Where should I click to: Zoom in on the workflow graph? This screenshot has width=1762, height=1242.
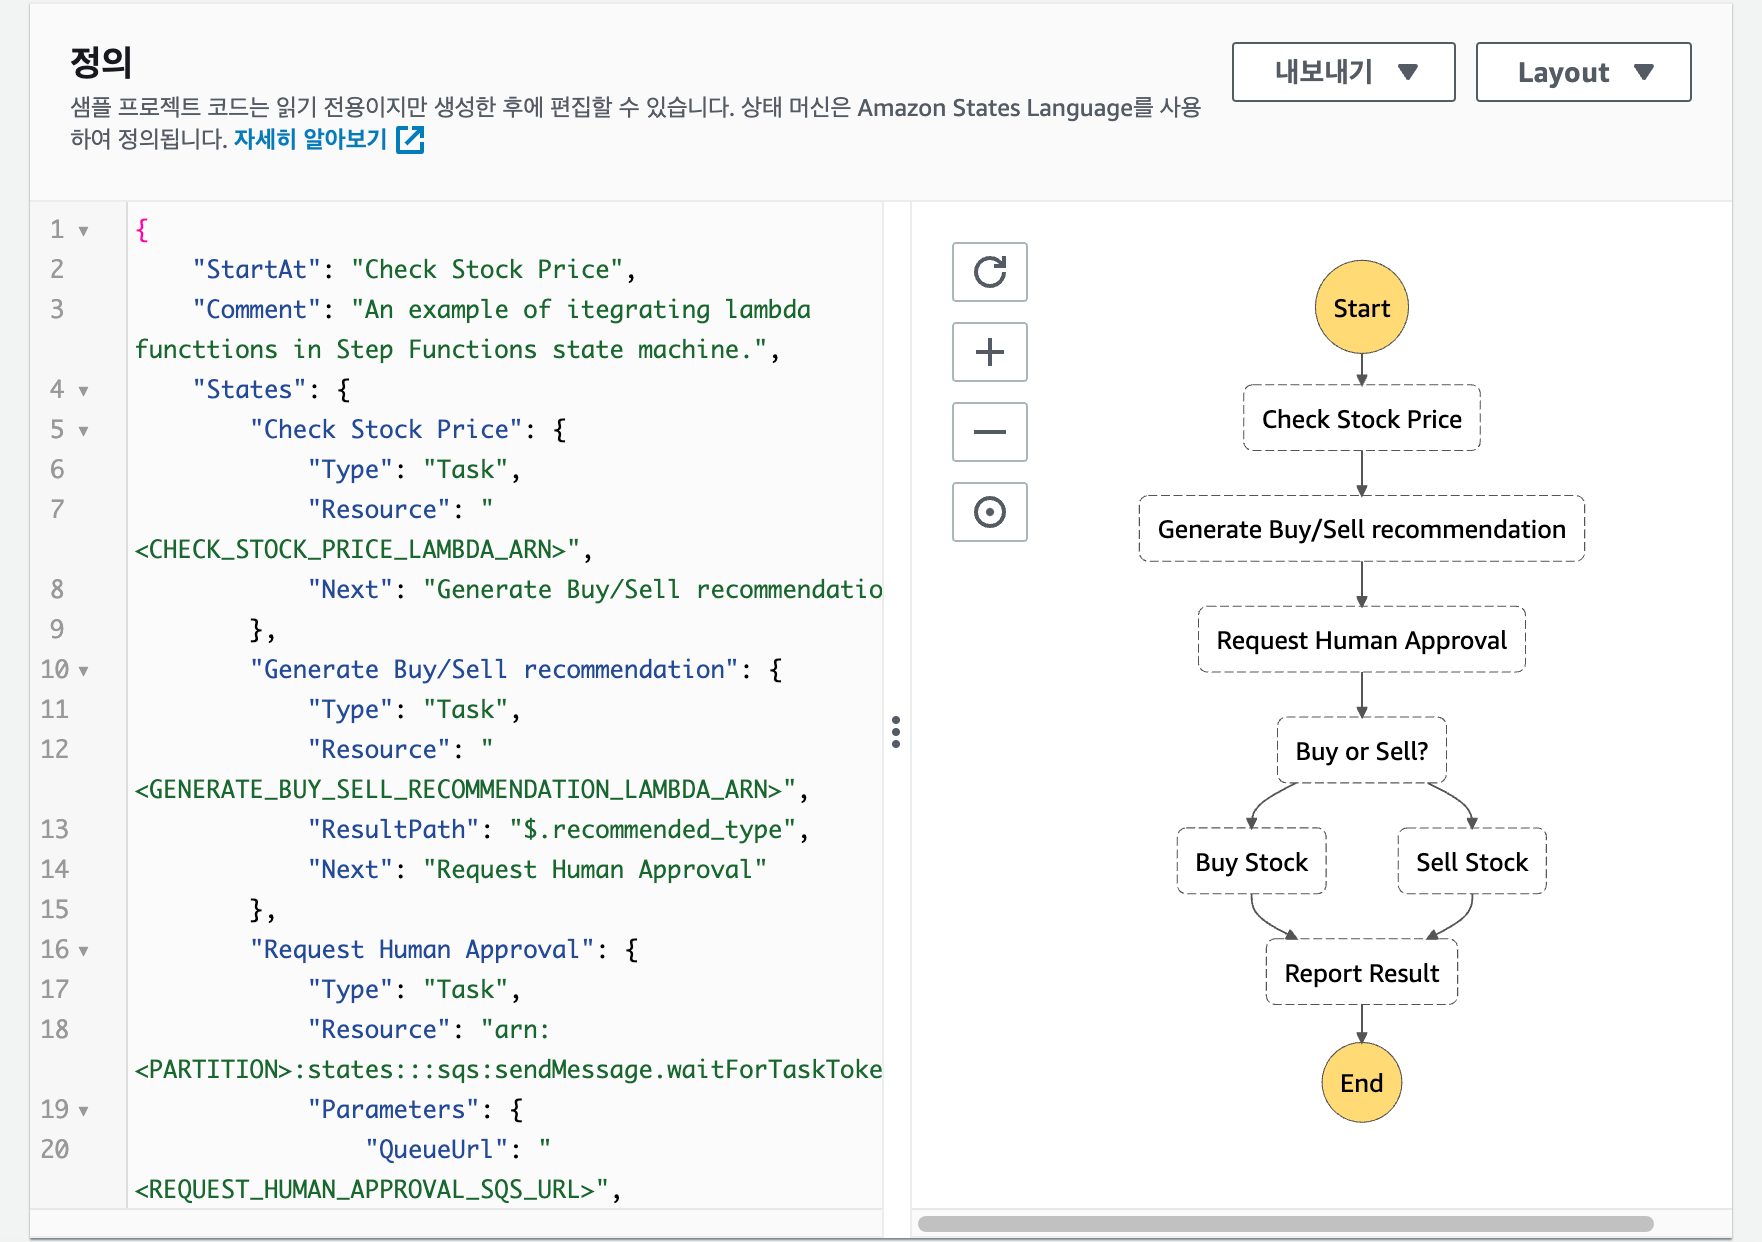pyautogui.click(x=989, y=352)
